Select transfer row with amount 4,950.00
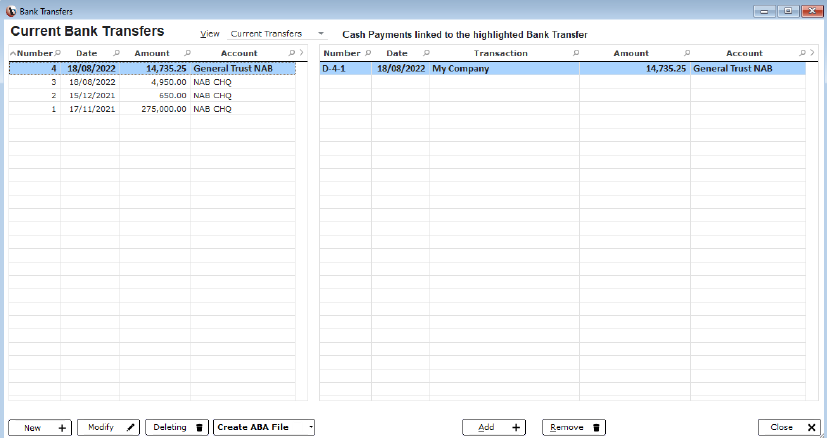Image resolution: width=827 pixels, height=438 pixels. point(152,82)
